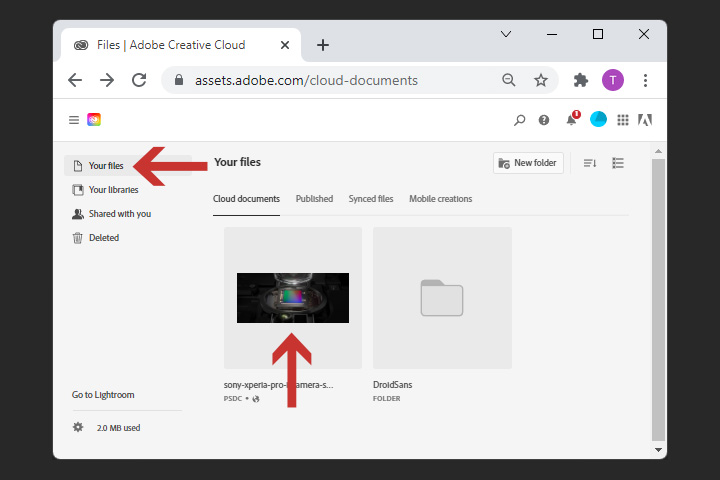Click the Creative Cloud logo icon
Image resolution: width=720 pixels, height=480 pixels.
pyautogui.click(x=94, y=120)
